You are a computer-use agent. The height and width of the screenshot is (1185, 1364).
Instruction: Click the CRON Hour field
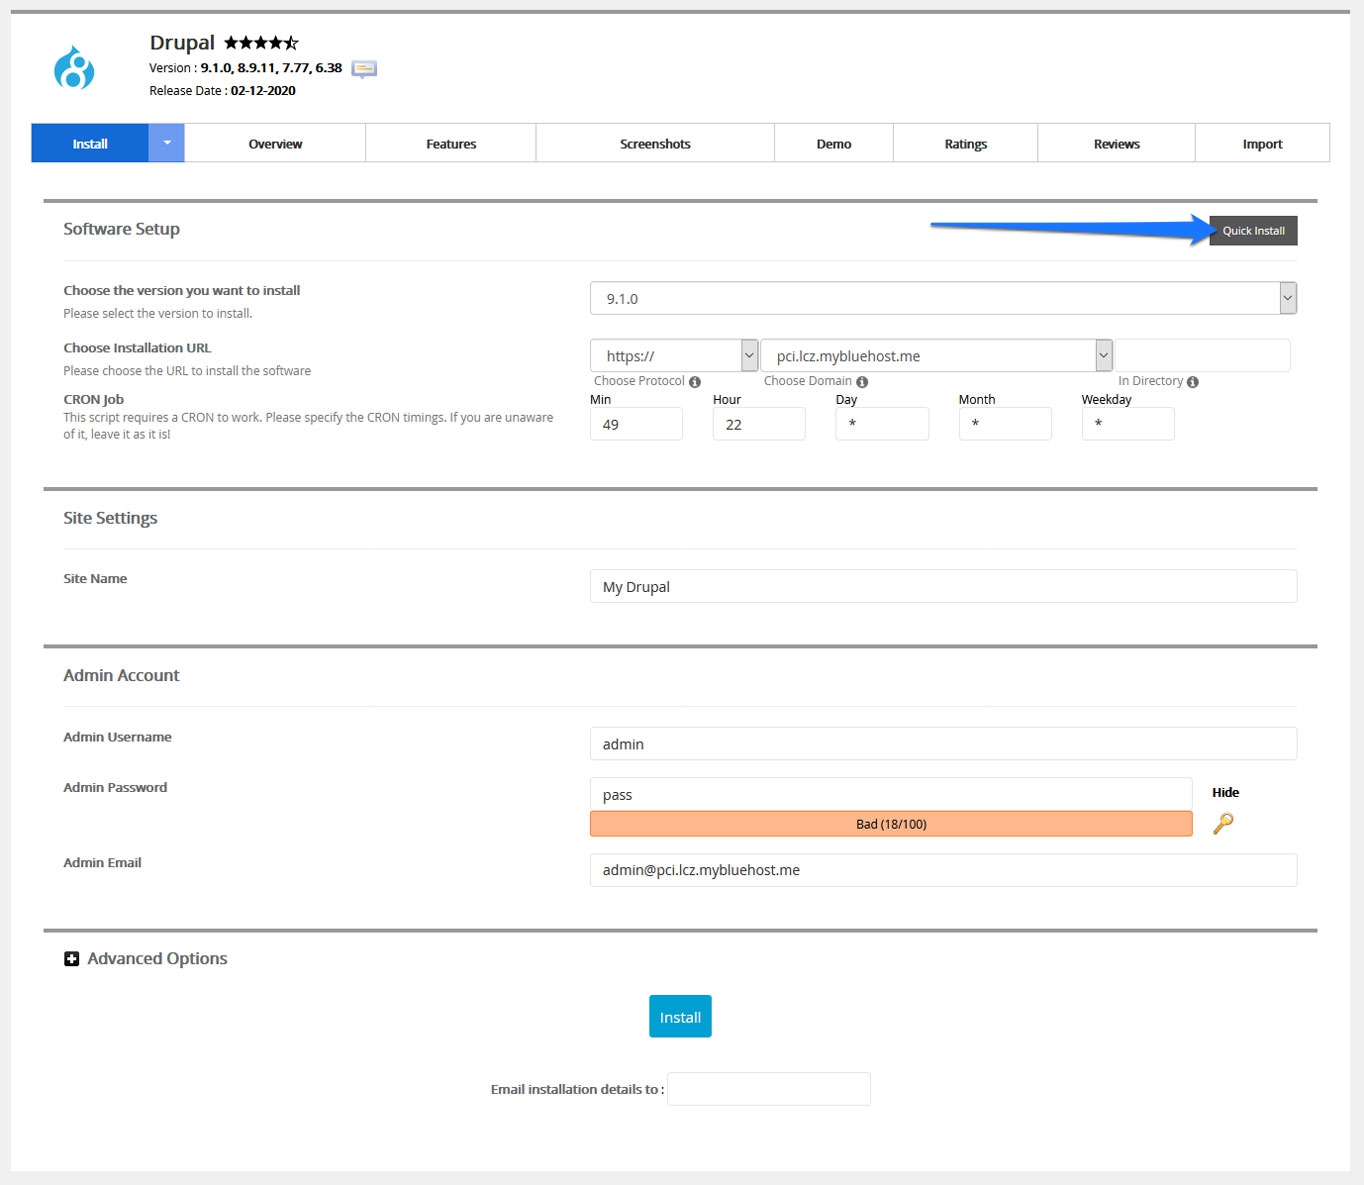pos(759,424)
